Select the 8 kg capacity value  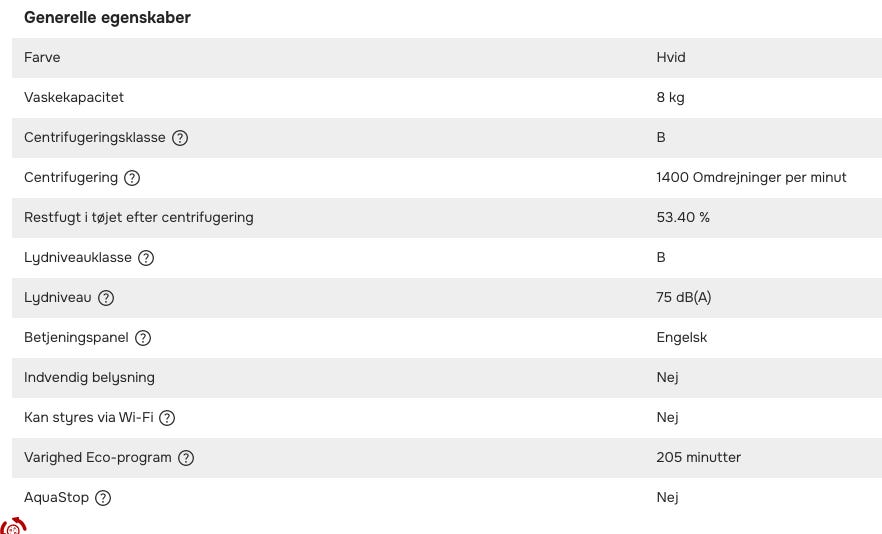tap(670, 98)
